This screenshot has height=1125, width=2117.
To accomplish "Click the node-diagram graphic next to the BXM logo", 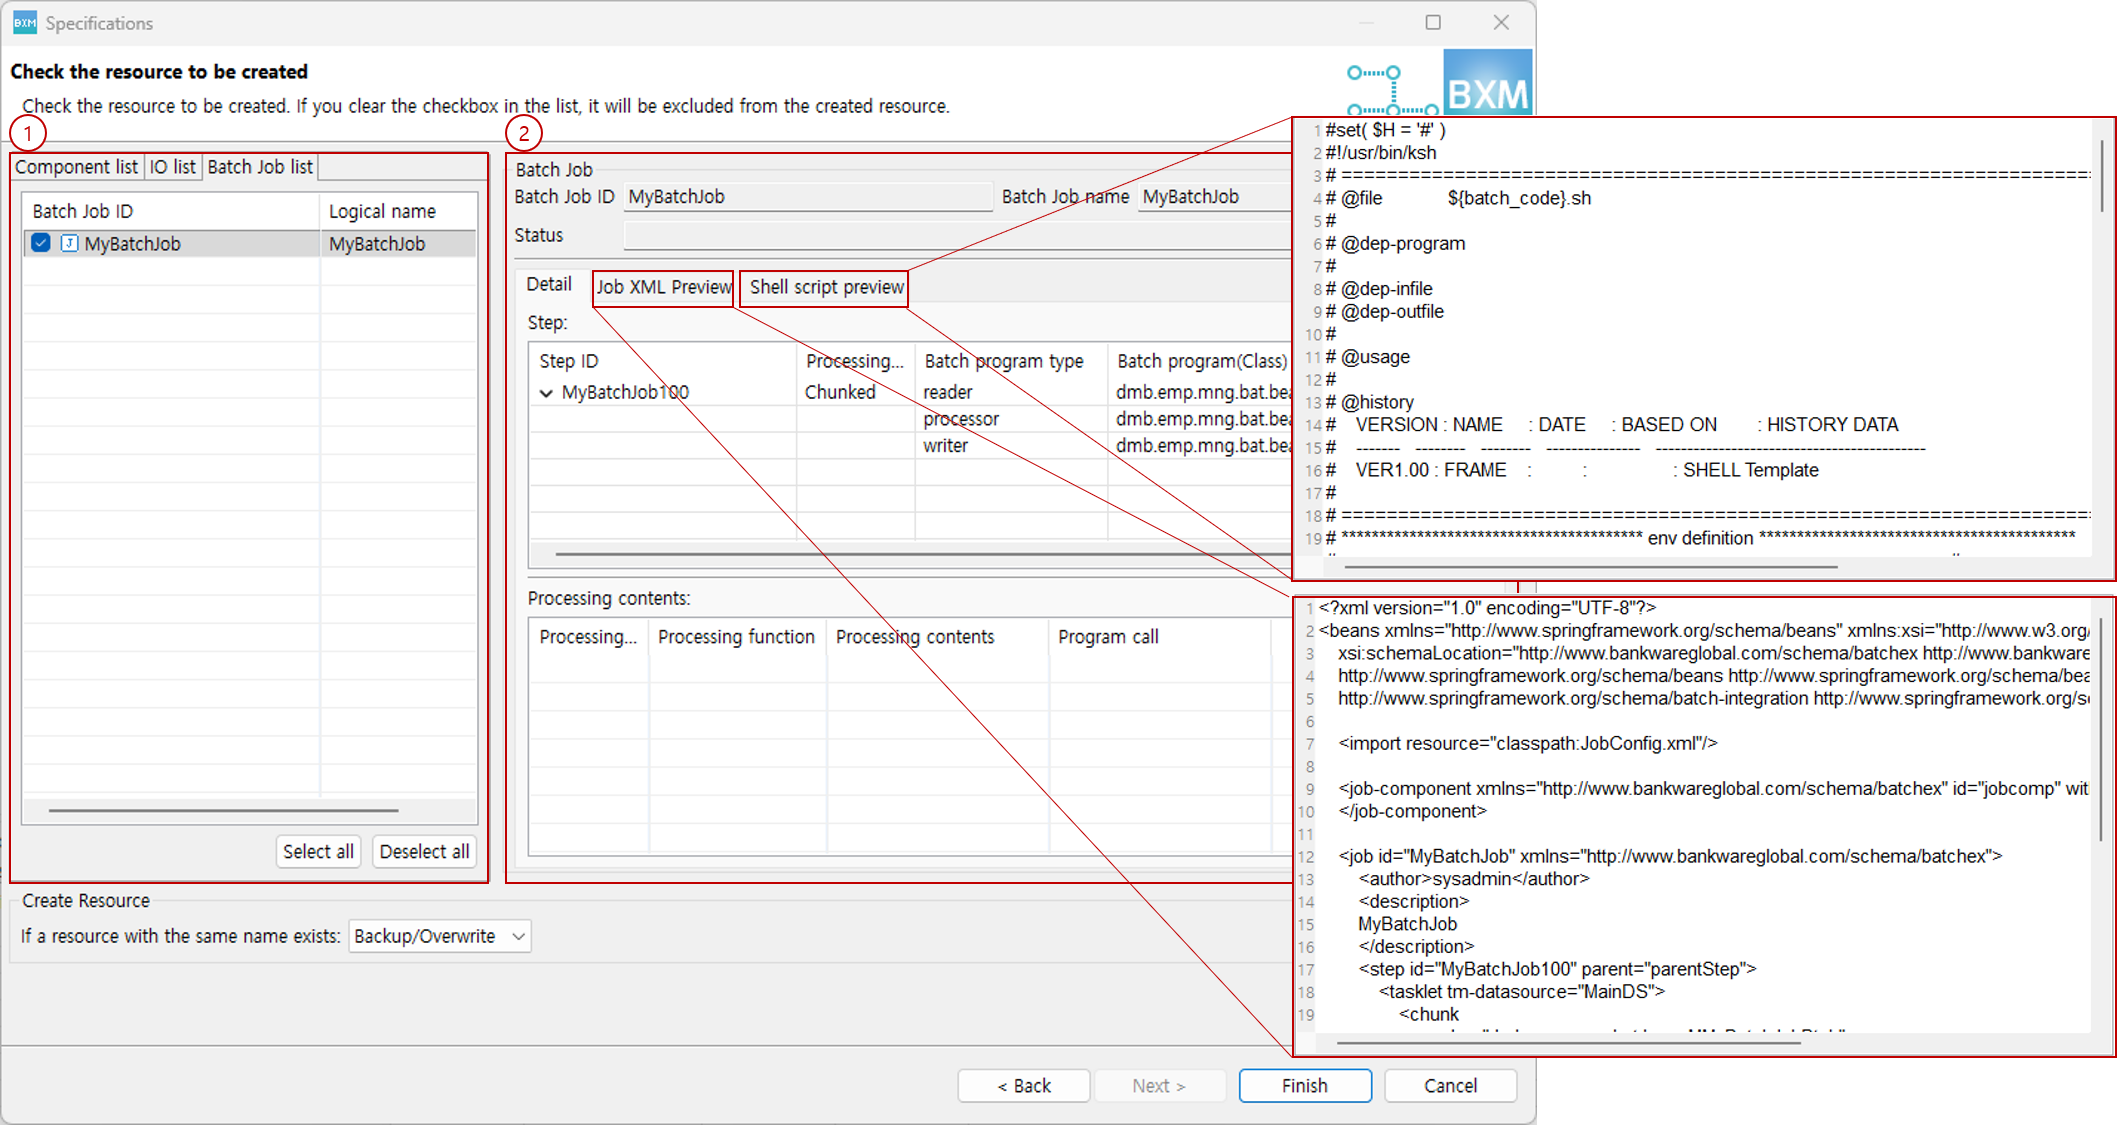I will 1390,90.
